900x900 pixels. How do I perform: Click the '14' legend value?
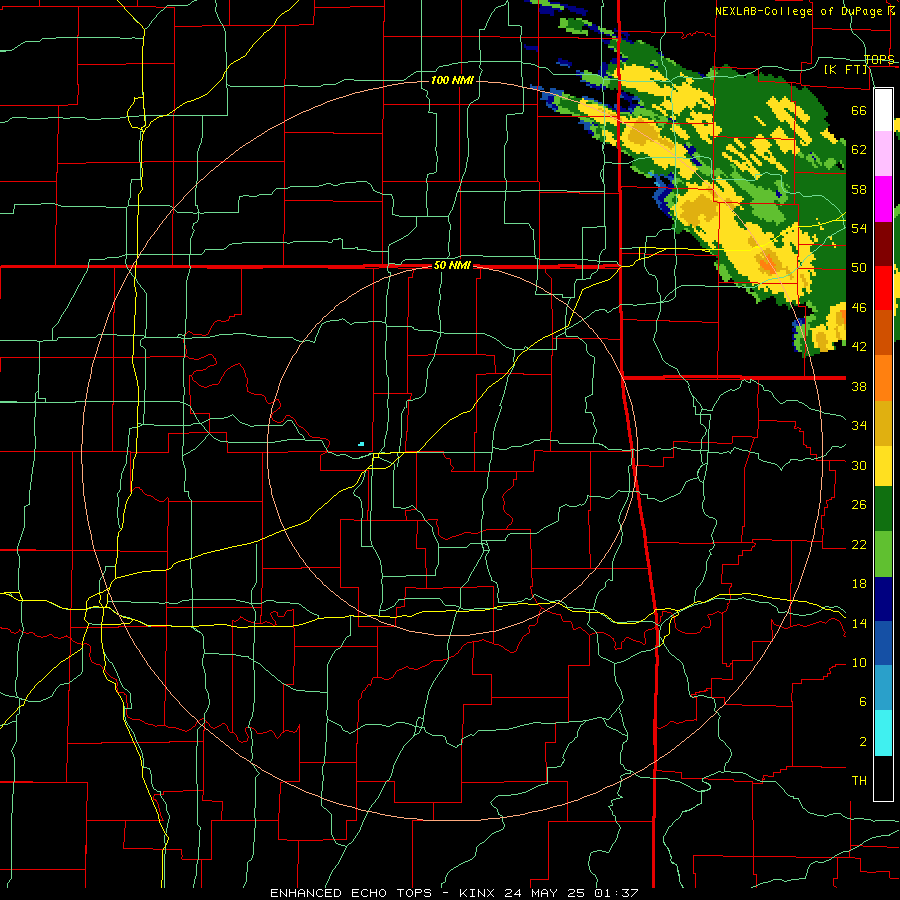pos(859,623)
